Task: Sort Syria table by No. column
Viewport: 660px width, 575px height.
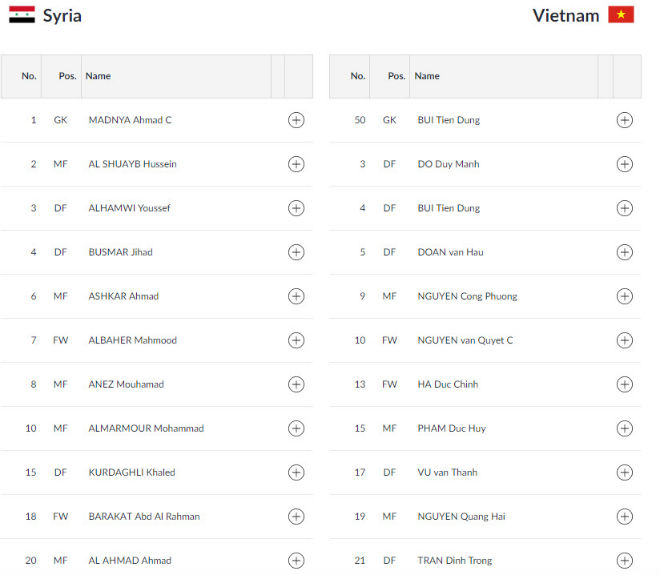Action: tap(29, 76)
